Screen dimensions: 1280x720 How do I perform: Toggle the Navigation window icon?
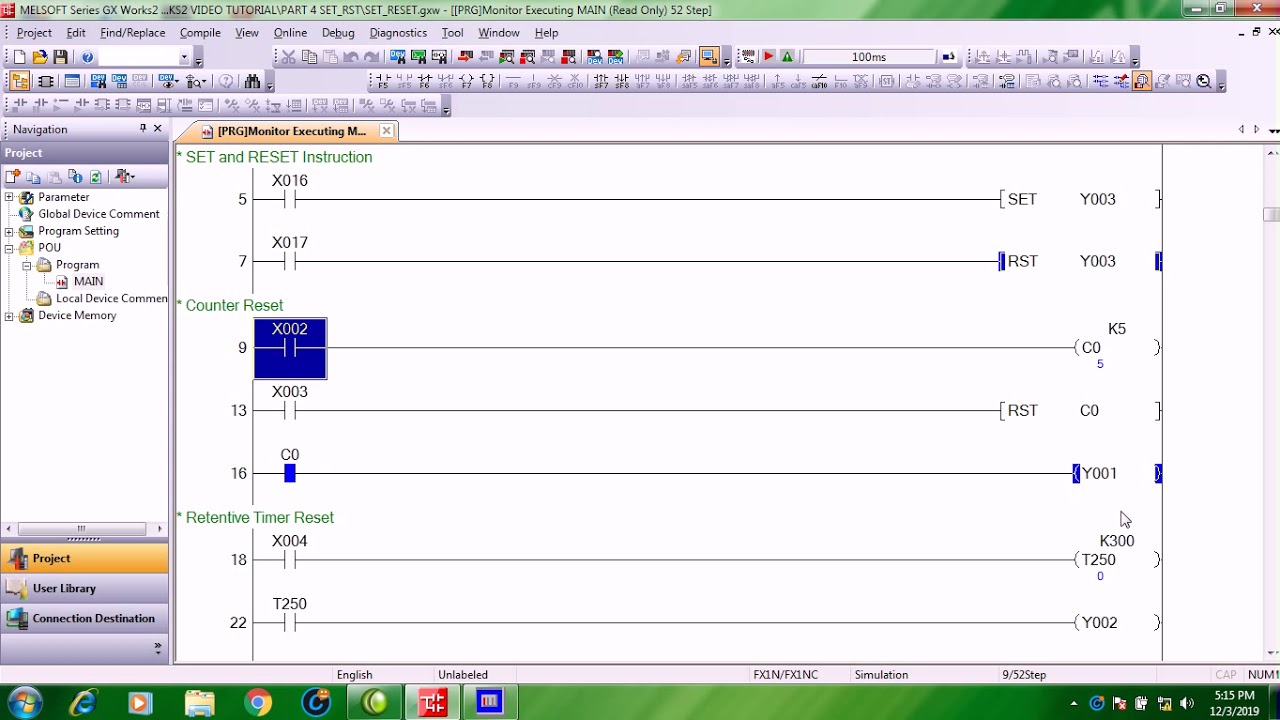click(x=19, y=81)
